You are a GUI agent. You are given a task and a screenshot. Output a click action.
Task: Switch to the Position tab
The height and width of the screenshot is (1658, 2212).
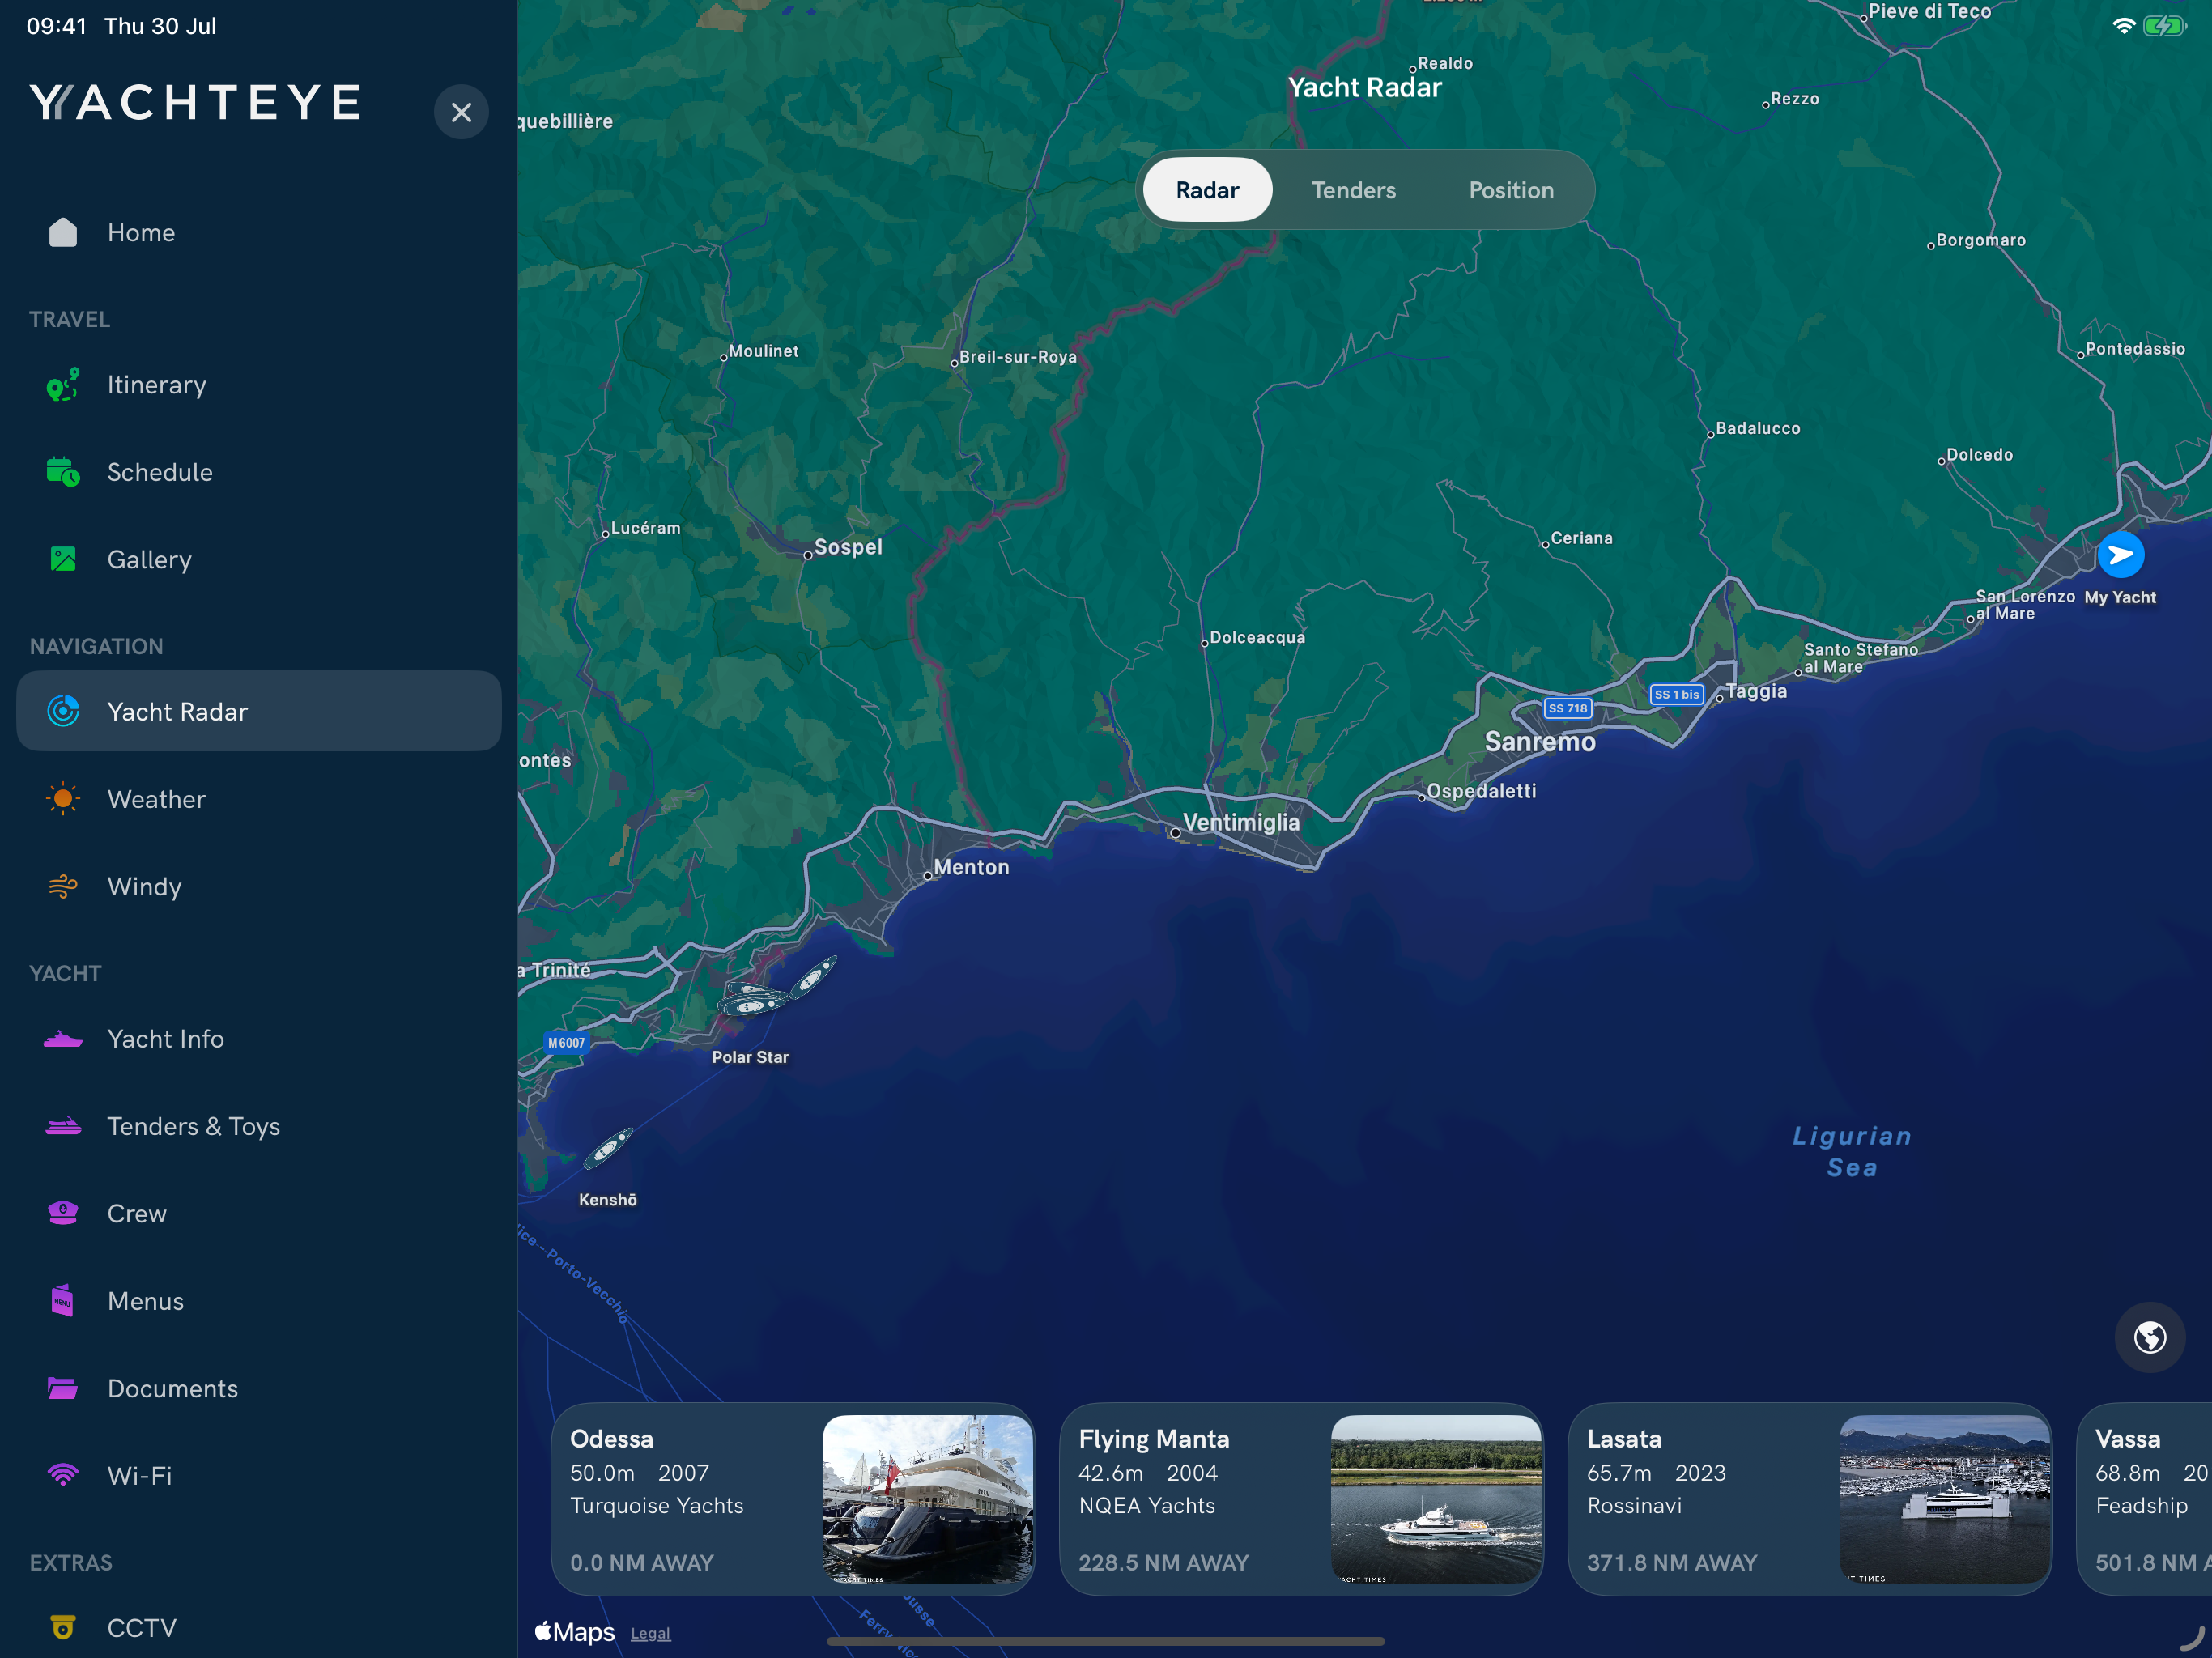[x=1511, y=190]
